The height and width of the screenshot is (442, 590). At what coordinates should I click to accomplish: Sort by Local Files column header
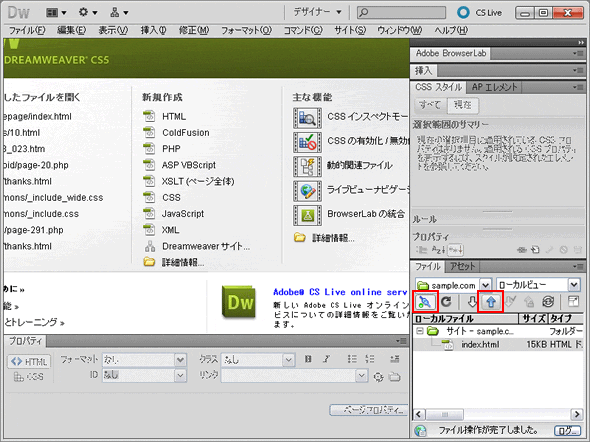tap(466, 319)
